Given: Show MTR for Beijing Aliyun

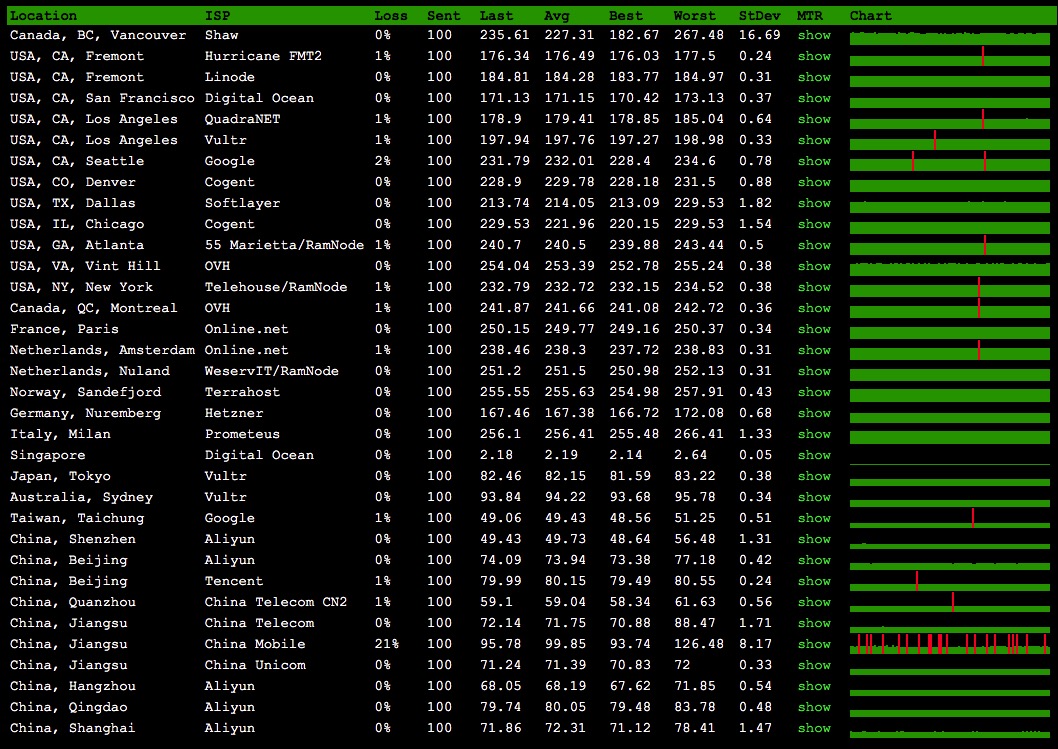Looking at the screenshot, I should [x=814, y=560].
